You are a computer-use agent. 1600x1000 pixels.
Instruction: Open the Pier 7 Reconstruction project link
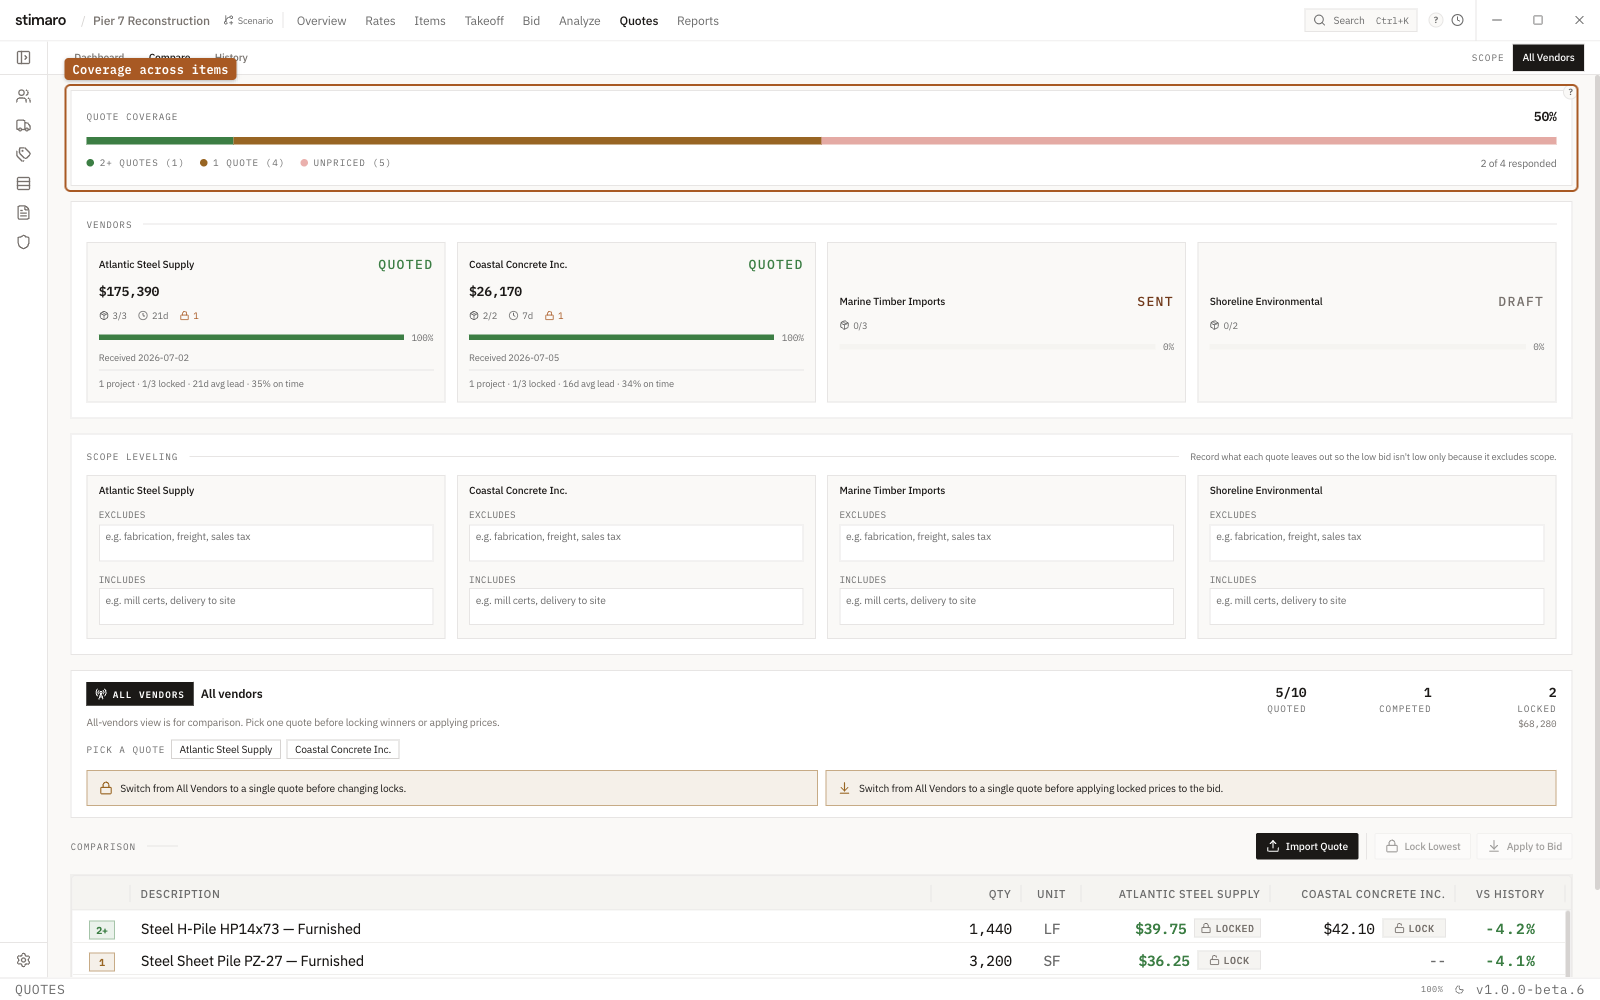coord(151,21)
